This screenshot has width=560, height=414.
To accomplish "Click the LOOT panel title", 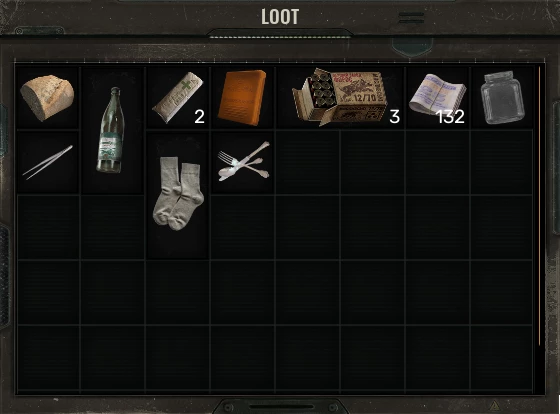I will coord(280,17).
